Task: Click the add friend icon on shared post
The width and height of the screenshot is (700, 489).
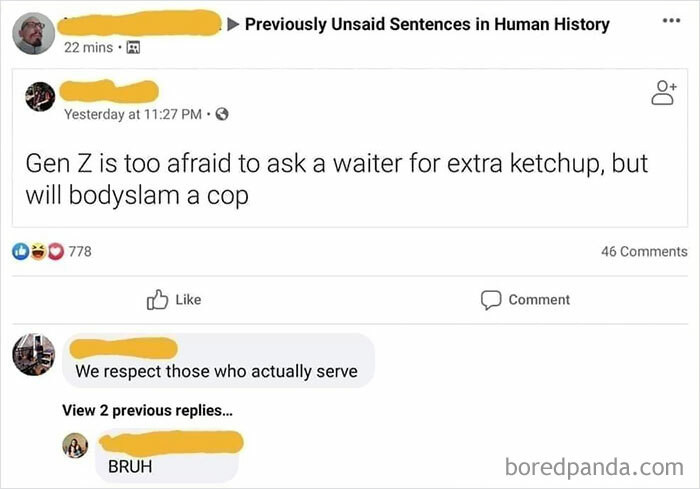Action: [662, 93]
